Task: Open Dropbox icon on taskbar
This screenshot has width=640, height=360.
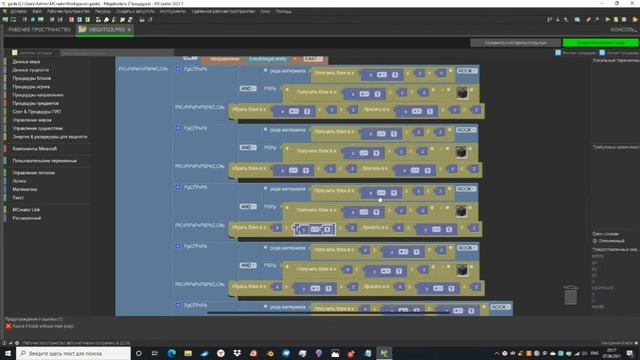Action: click(237, 353)
